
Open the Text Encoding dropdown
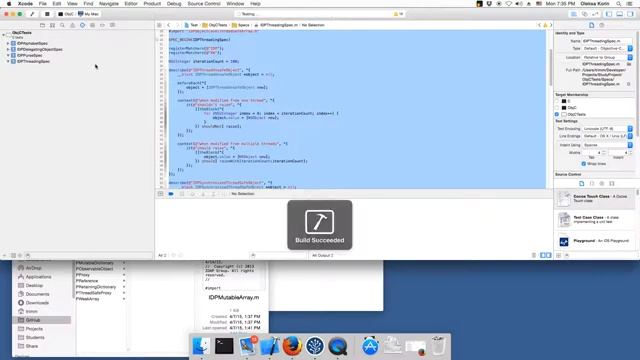(607, 129)
